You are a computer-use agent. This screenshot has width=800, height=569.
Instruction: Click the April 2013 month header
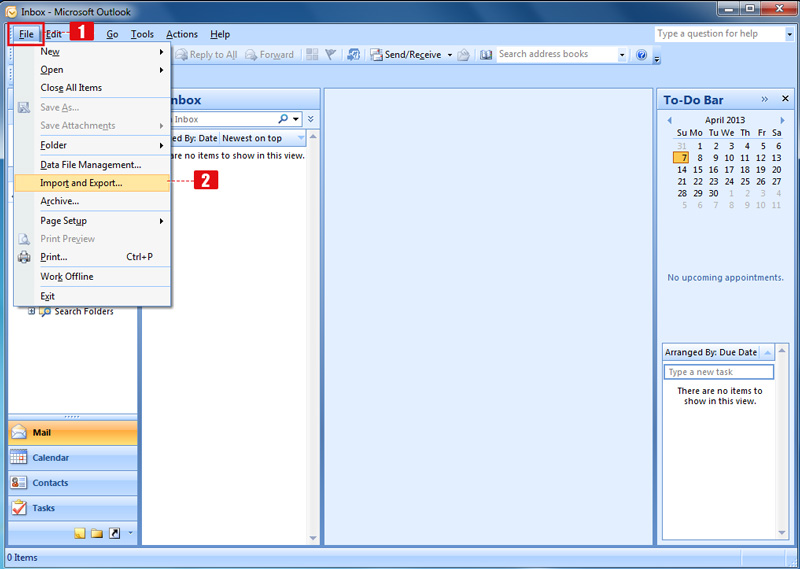[725, 120]
